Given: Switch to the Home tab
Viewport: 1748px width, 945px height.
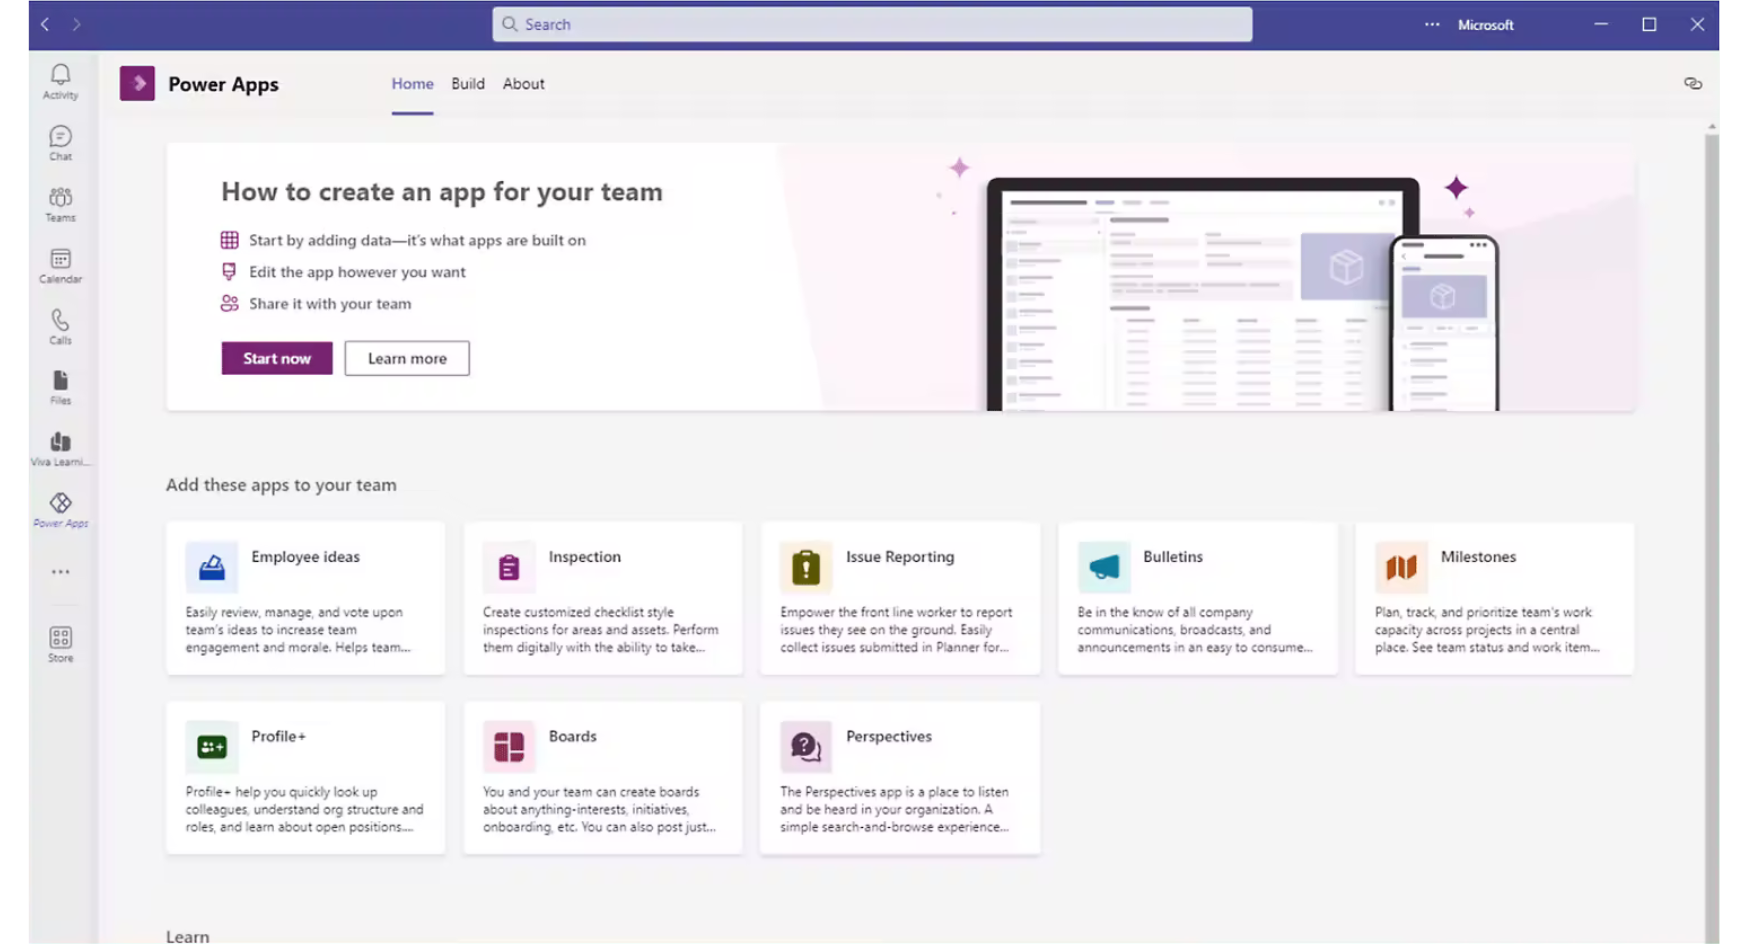Looking at the screenshot, I should 412,84.
